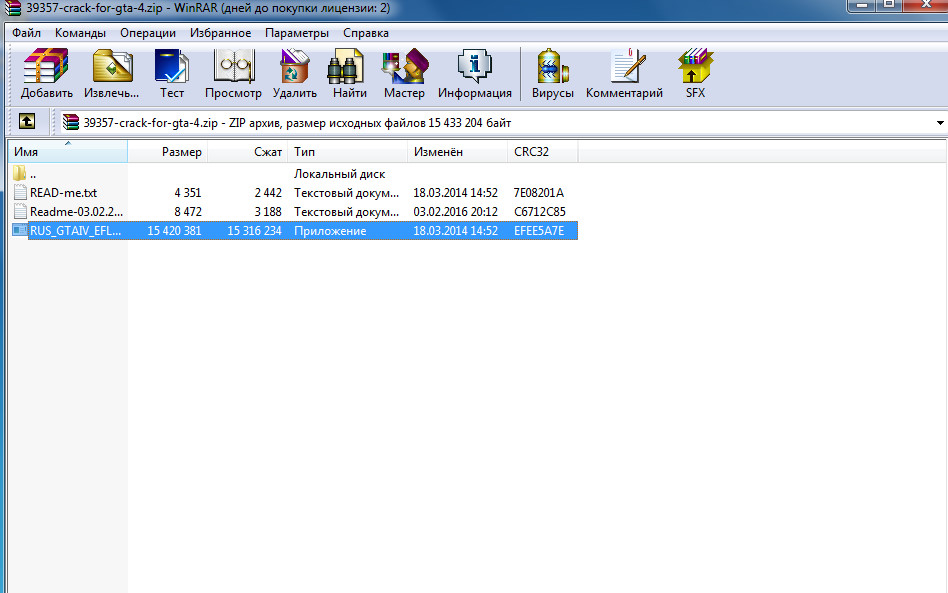Click the Локальный диск type cell
The width and height of the screenshot is (948, 593).
[x=339, y=174]
